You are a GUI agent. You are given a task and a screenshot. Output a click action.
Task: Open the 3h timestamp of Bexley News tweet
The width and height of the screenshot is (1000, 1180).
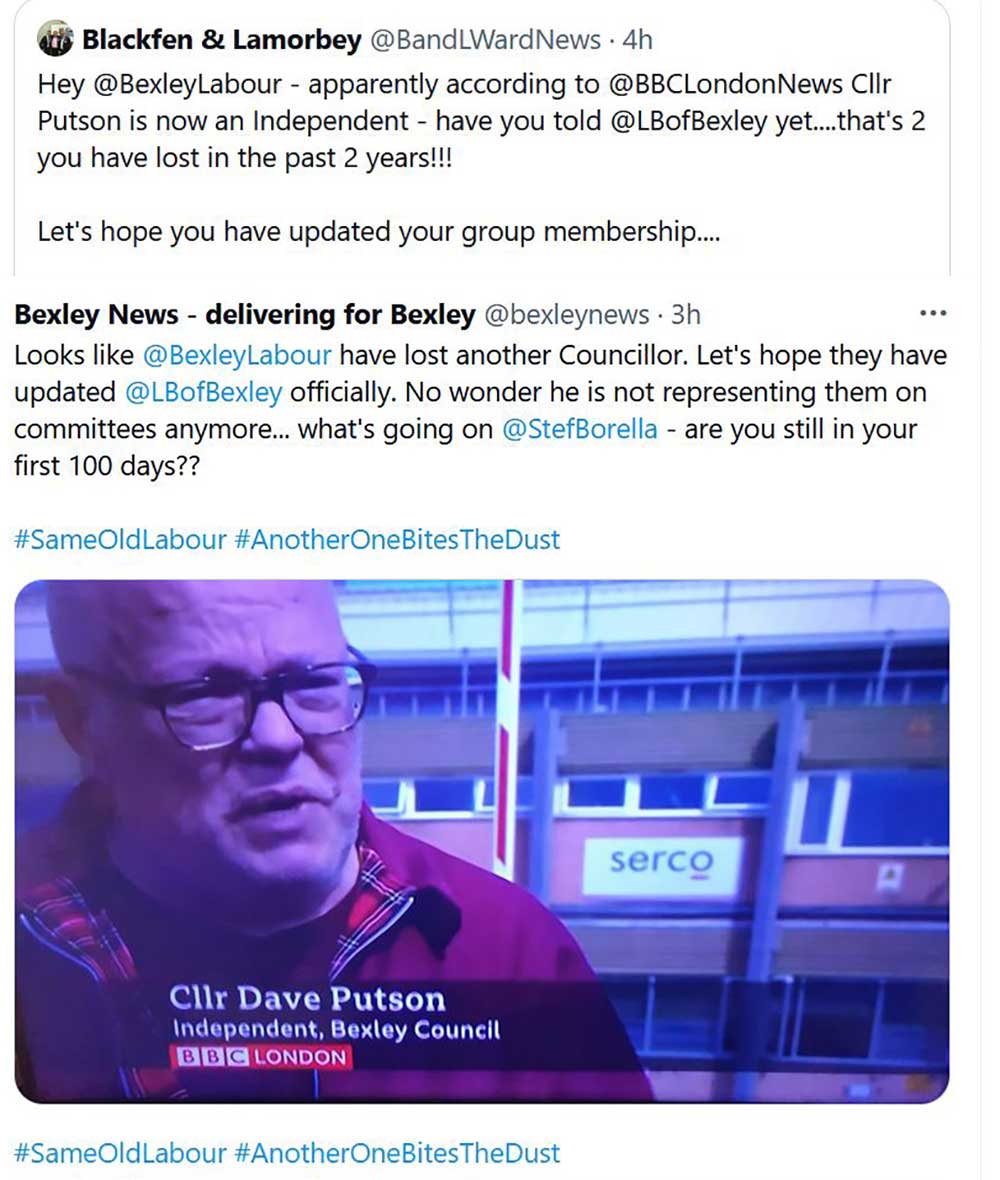click(685, 314)
